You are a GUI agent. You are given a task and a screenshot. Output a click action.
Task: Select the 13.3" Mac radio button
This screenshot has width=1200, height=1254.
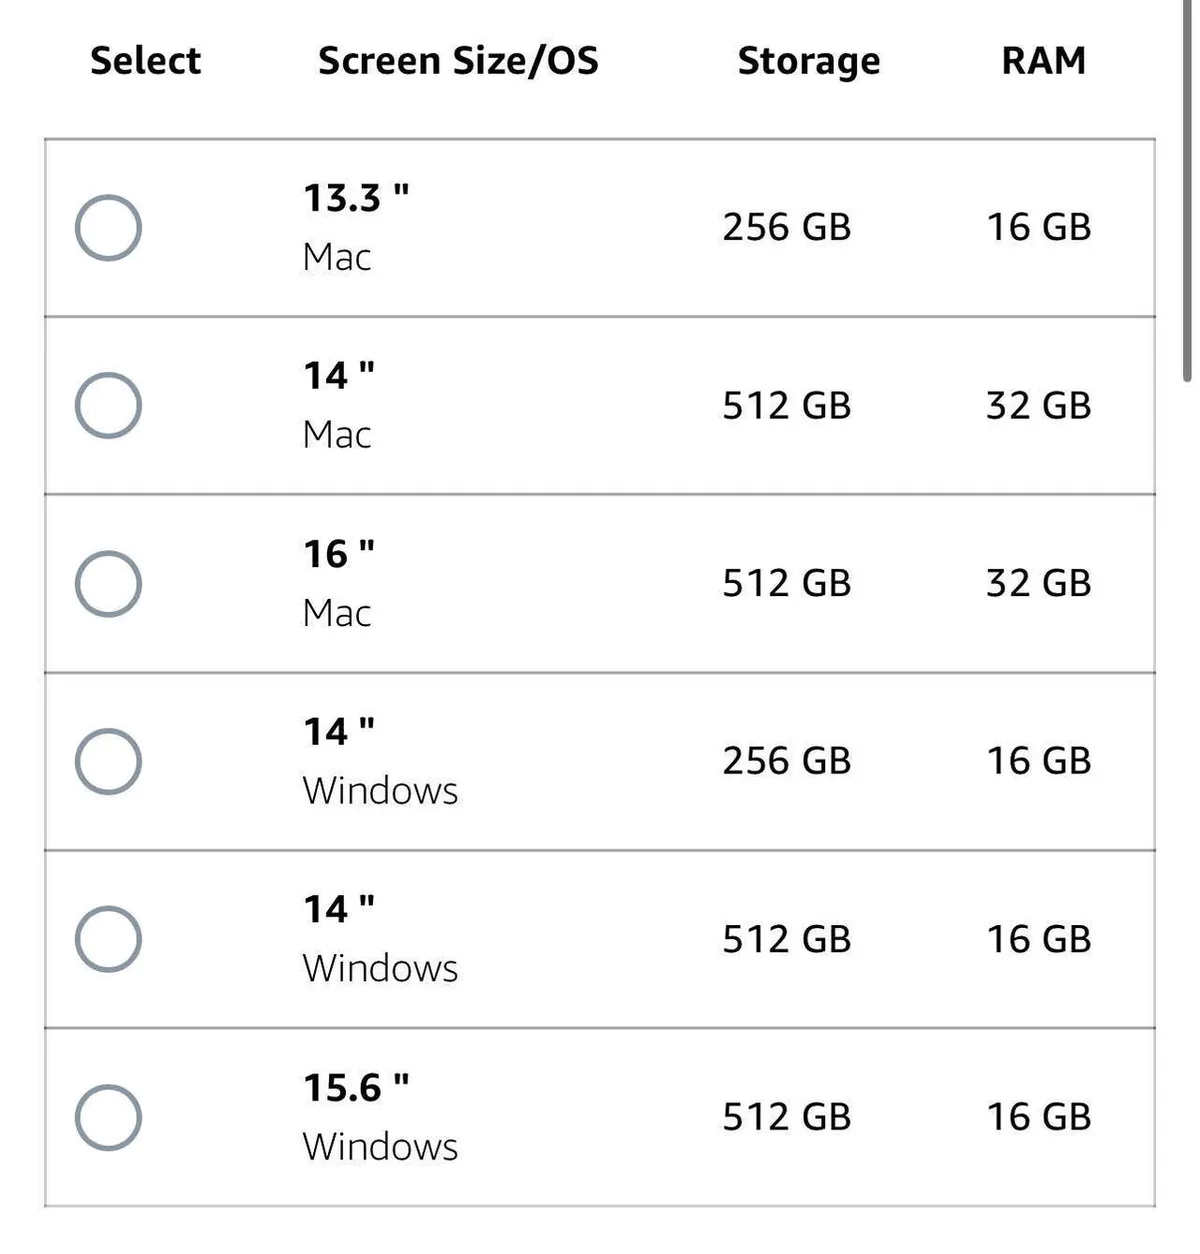pyautogui.click(x=108, y=228)
